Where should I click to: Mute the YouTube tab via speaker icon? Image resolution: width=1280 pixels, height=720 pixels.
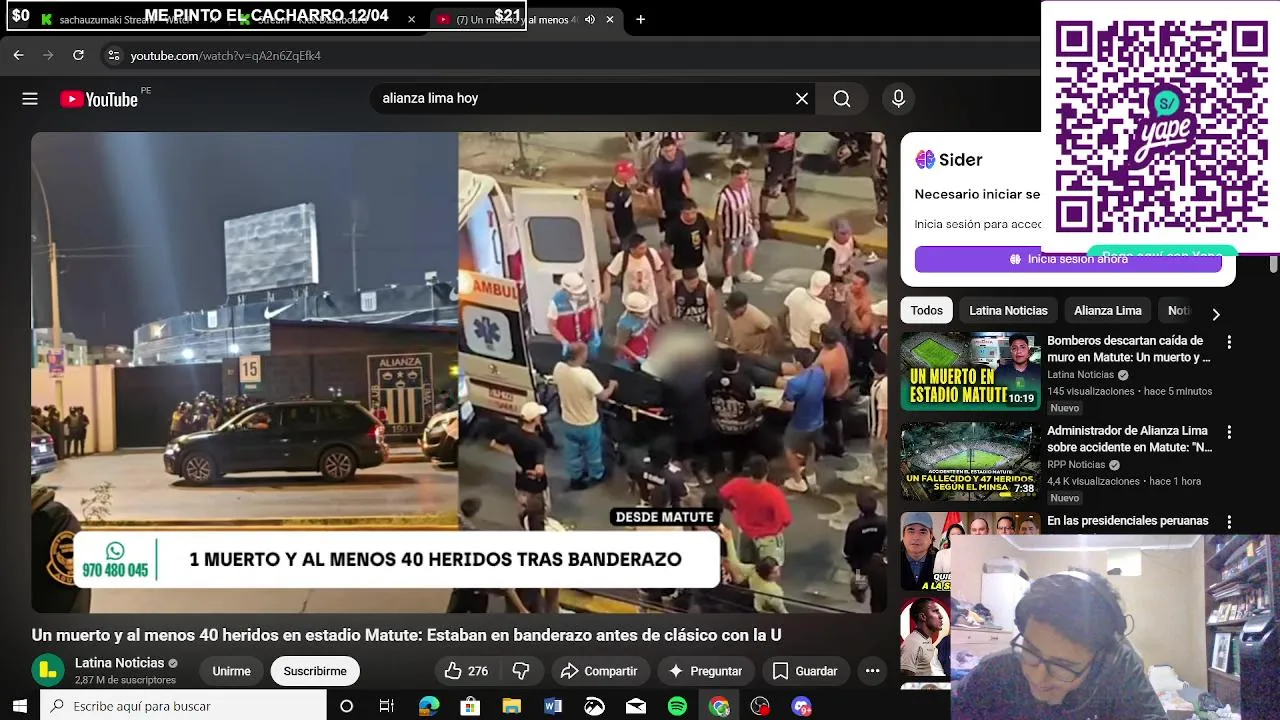(x=590, y=19)
